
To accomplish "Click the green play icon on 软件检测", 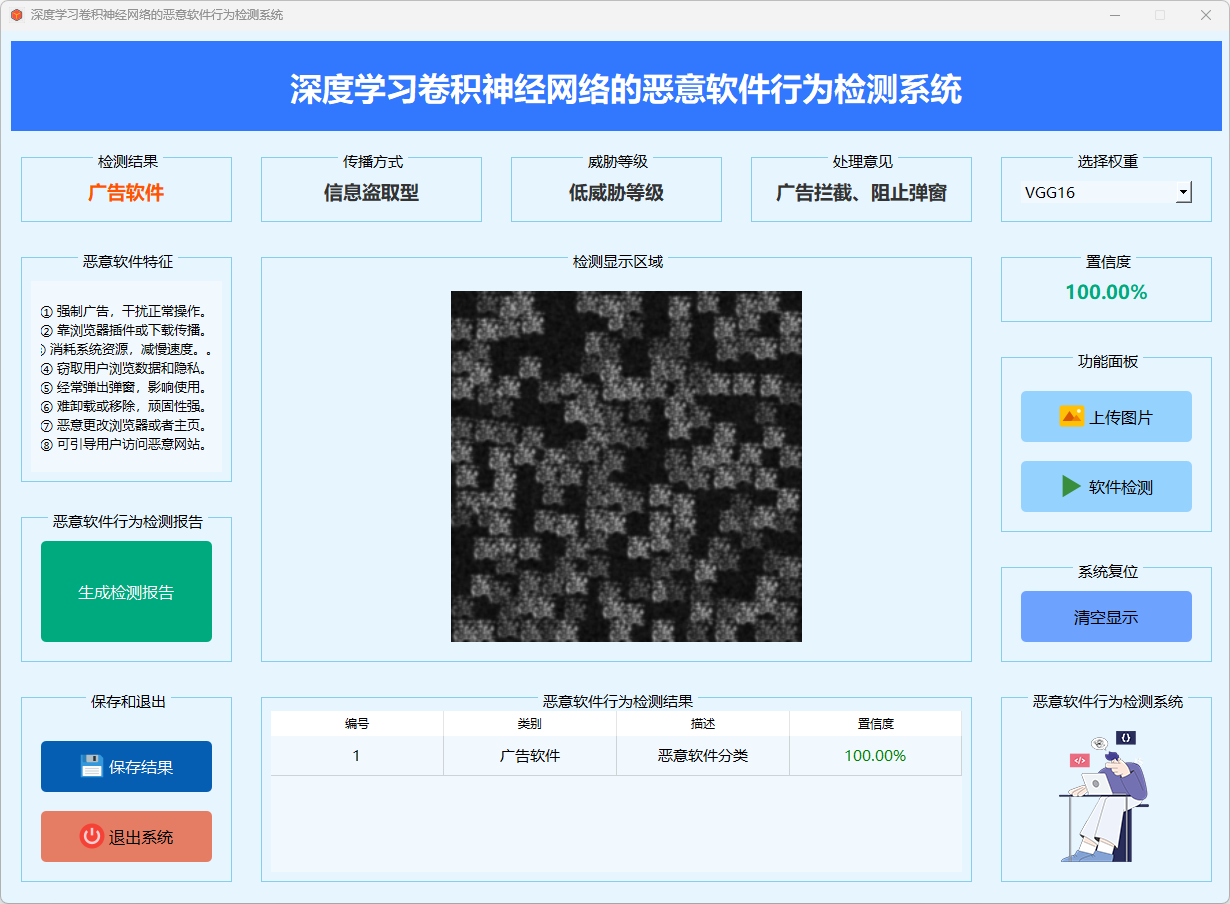I will pos(1071,487).
